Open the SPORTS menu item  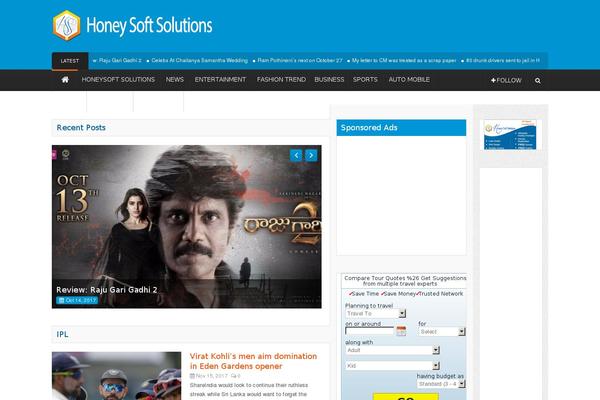tap(365, 80)
